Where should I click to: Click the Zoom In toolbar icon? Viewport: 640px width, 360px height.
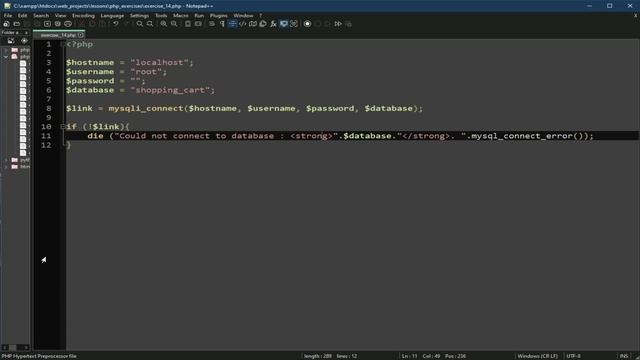[164, 24]
